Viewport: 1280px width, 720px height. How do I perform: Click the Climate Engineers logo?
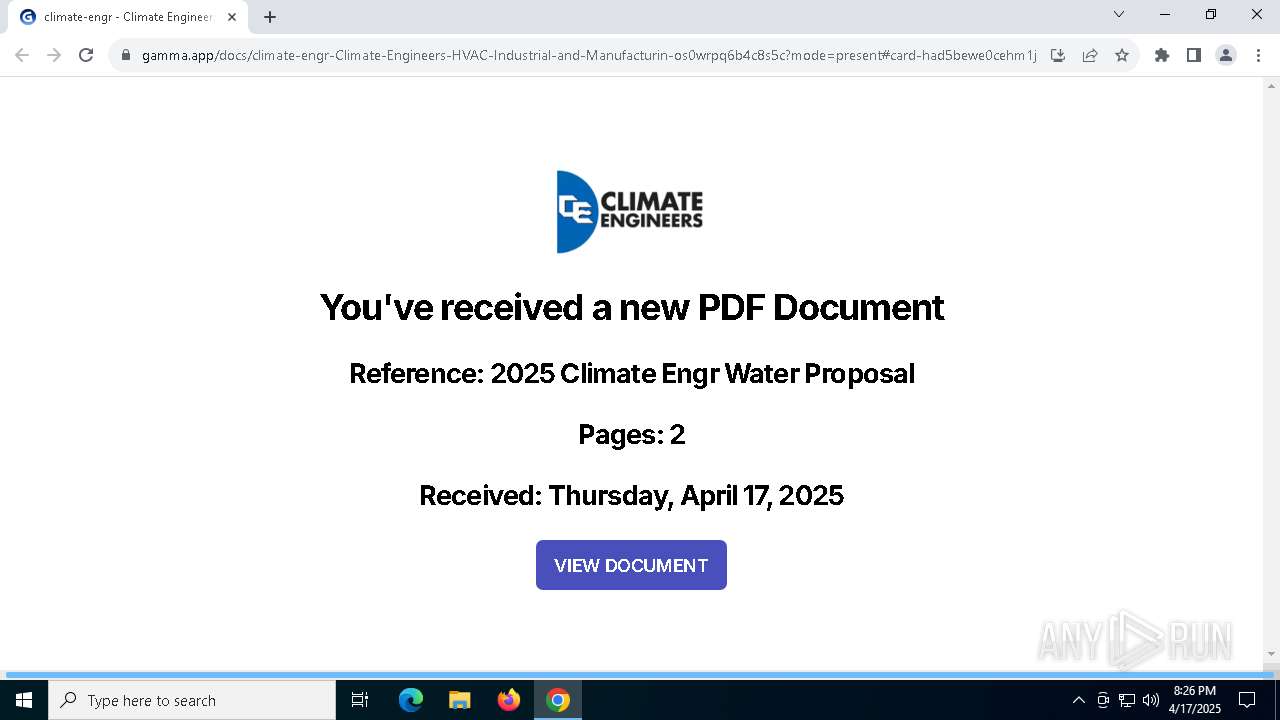coord(630,211)
